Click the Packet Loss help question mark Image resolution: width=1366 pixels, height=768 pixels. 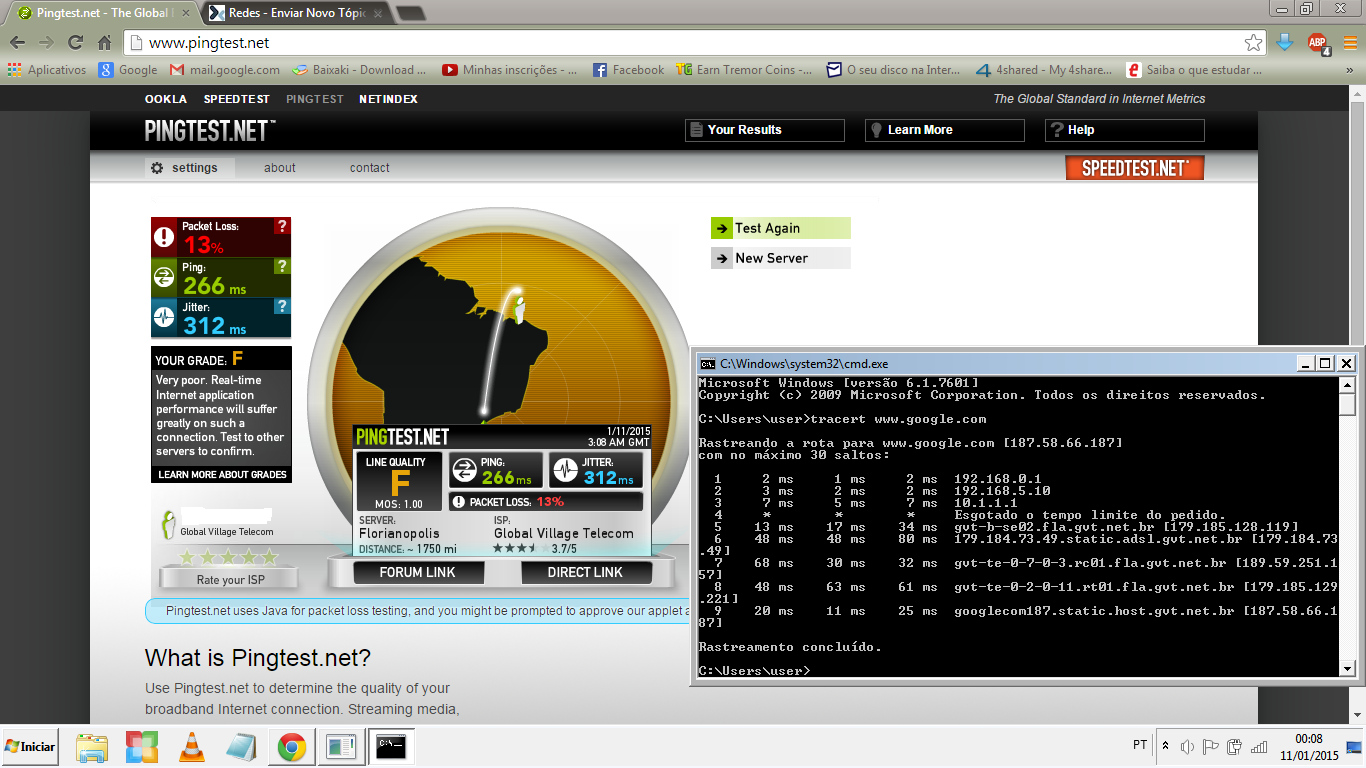point(282,226)
